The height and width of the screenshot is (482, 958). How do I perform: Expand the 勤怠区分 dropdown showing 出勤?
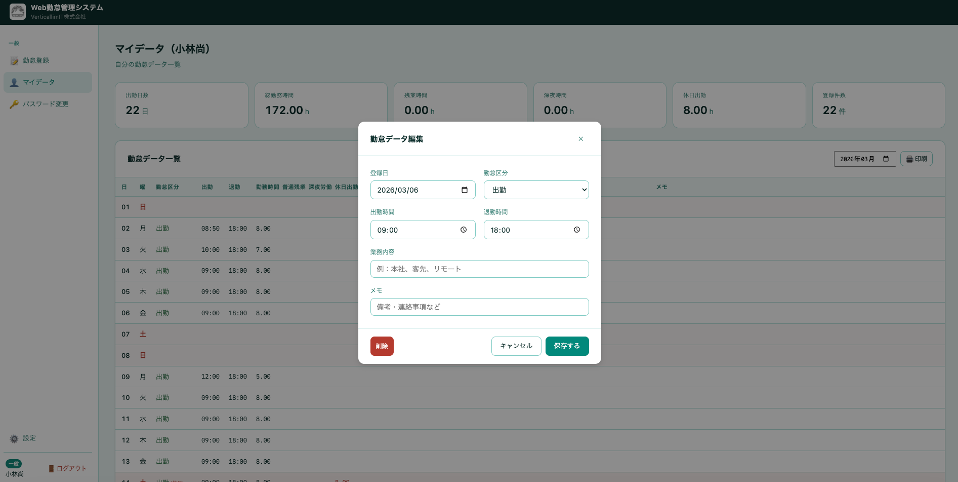(x=536, y=190)
